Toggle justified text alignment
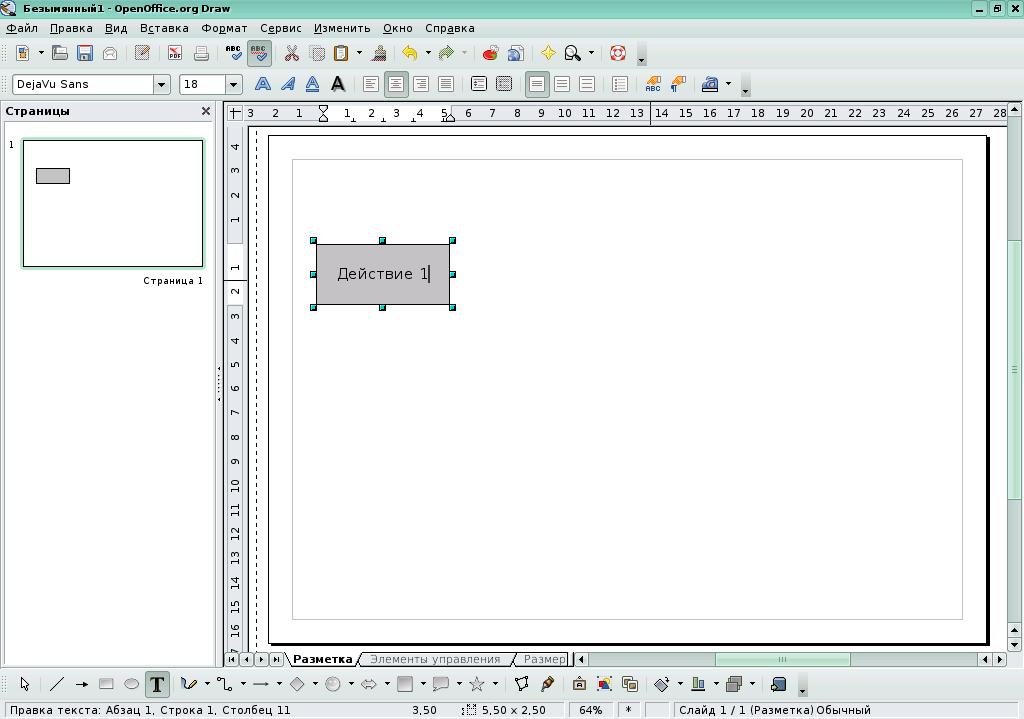This screenshot has width=1024, height=719. tap(446, 84)
